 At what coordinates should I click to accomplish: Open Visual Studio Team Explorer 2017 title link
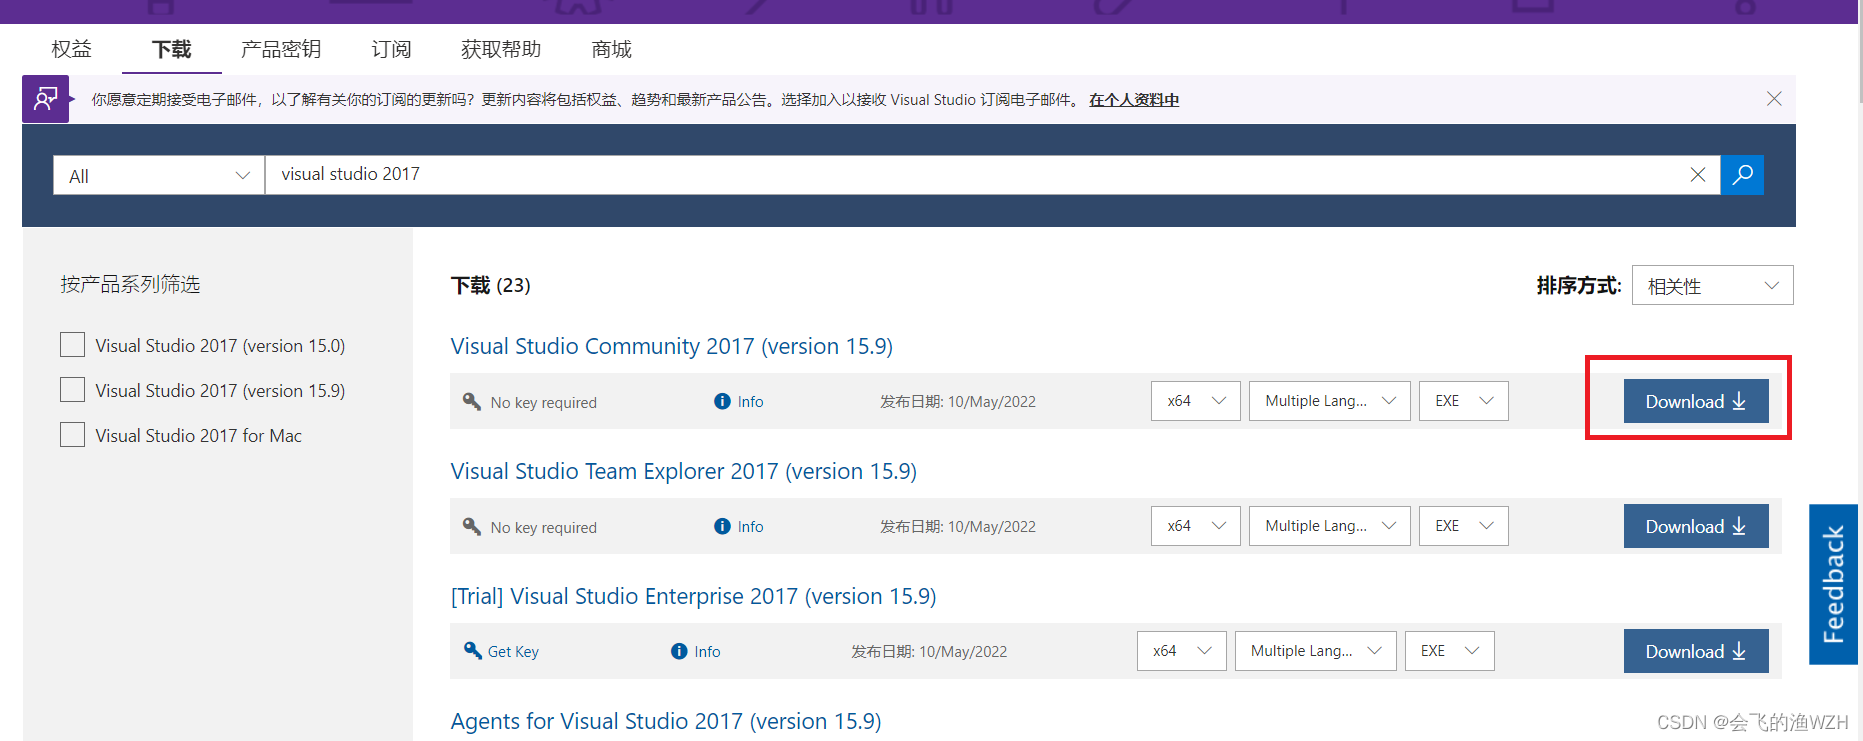point(683,471)
